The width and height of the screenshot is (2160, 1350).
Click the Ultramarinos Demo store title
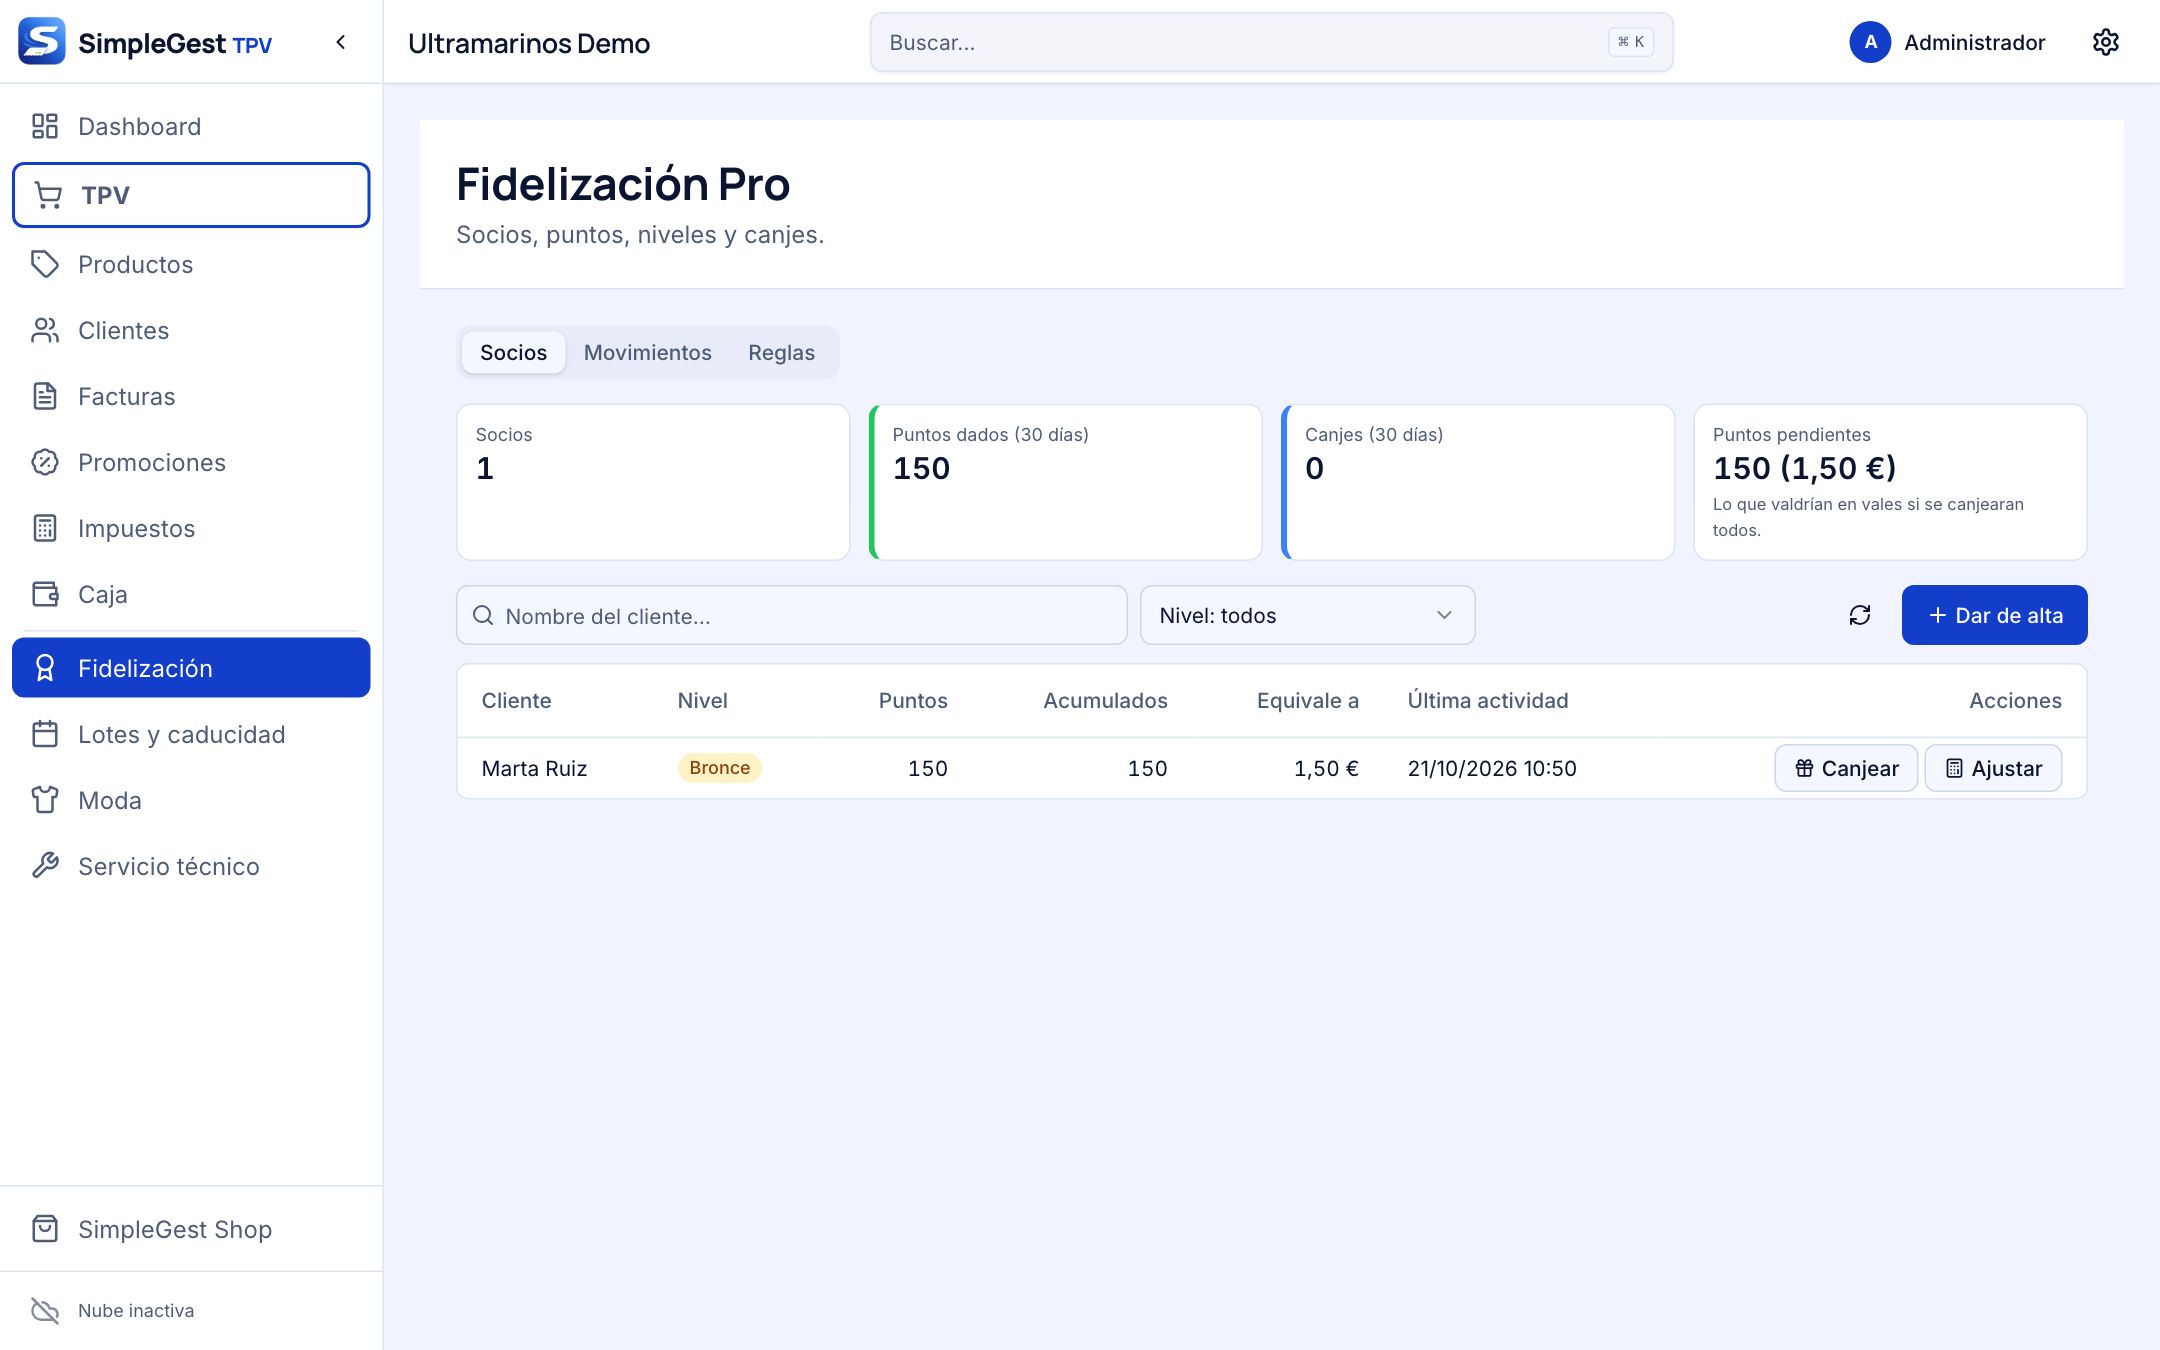point(529,43)
